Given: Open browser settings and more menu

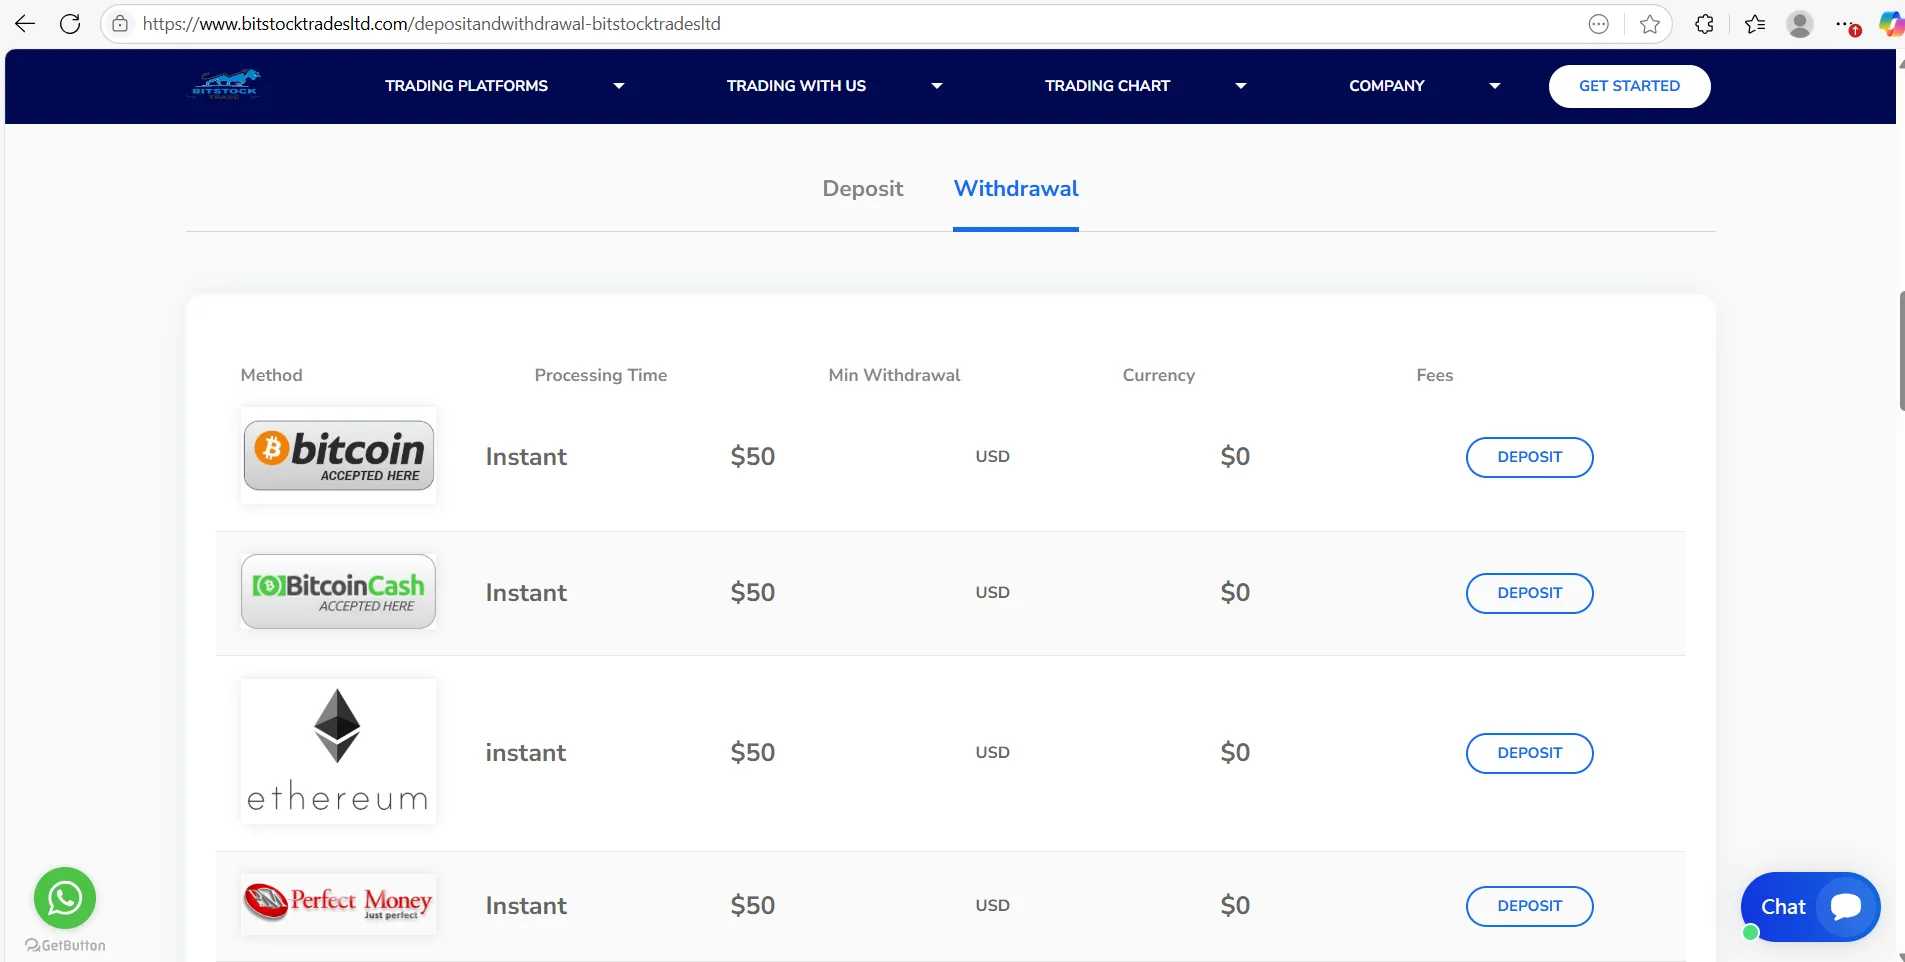Looking at the screenshot, I should point(1847,24).
